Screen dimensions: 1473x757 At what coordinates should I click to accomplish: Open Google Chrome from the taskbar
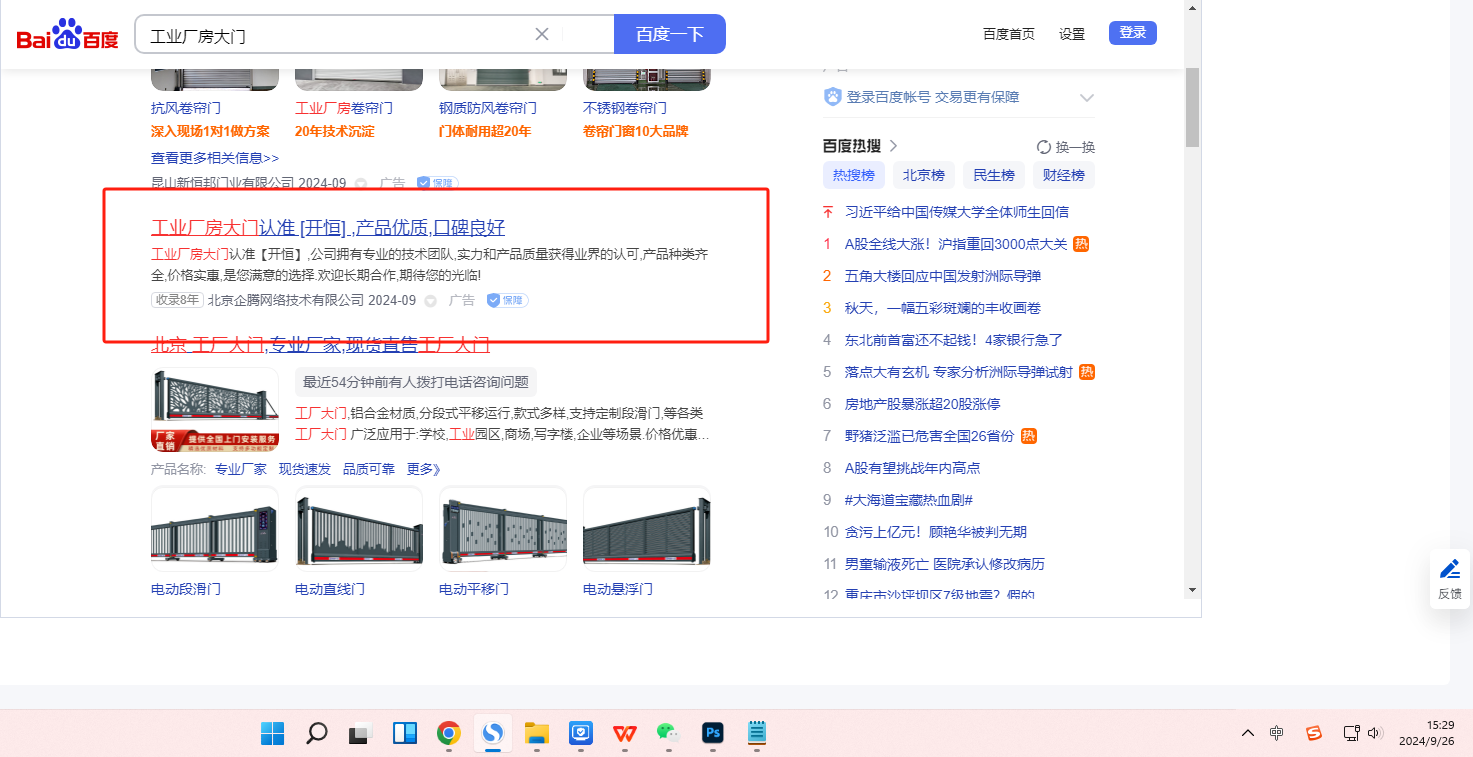click(x=448, y=733)
